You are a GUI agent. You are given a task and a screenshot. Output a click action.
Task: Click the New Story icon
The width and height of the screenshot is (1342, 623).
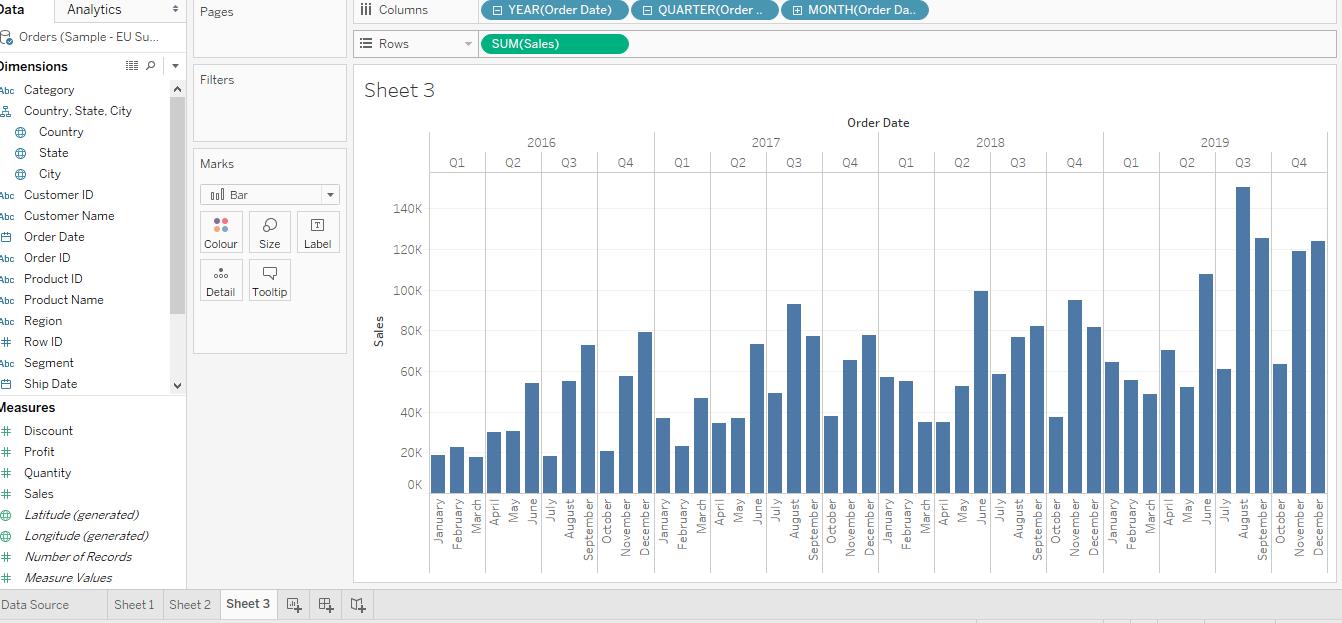358,604
